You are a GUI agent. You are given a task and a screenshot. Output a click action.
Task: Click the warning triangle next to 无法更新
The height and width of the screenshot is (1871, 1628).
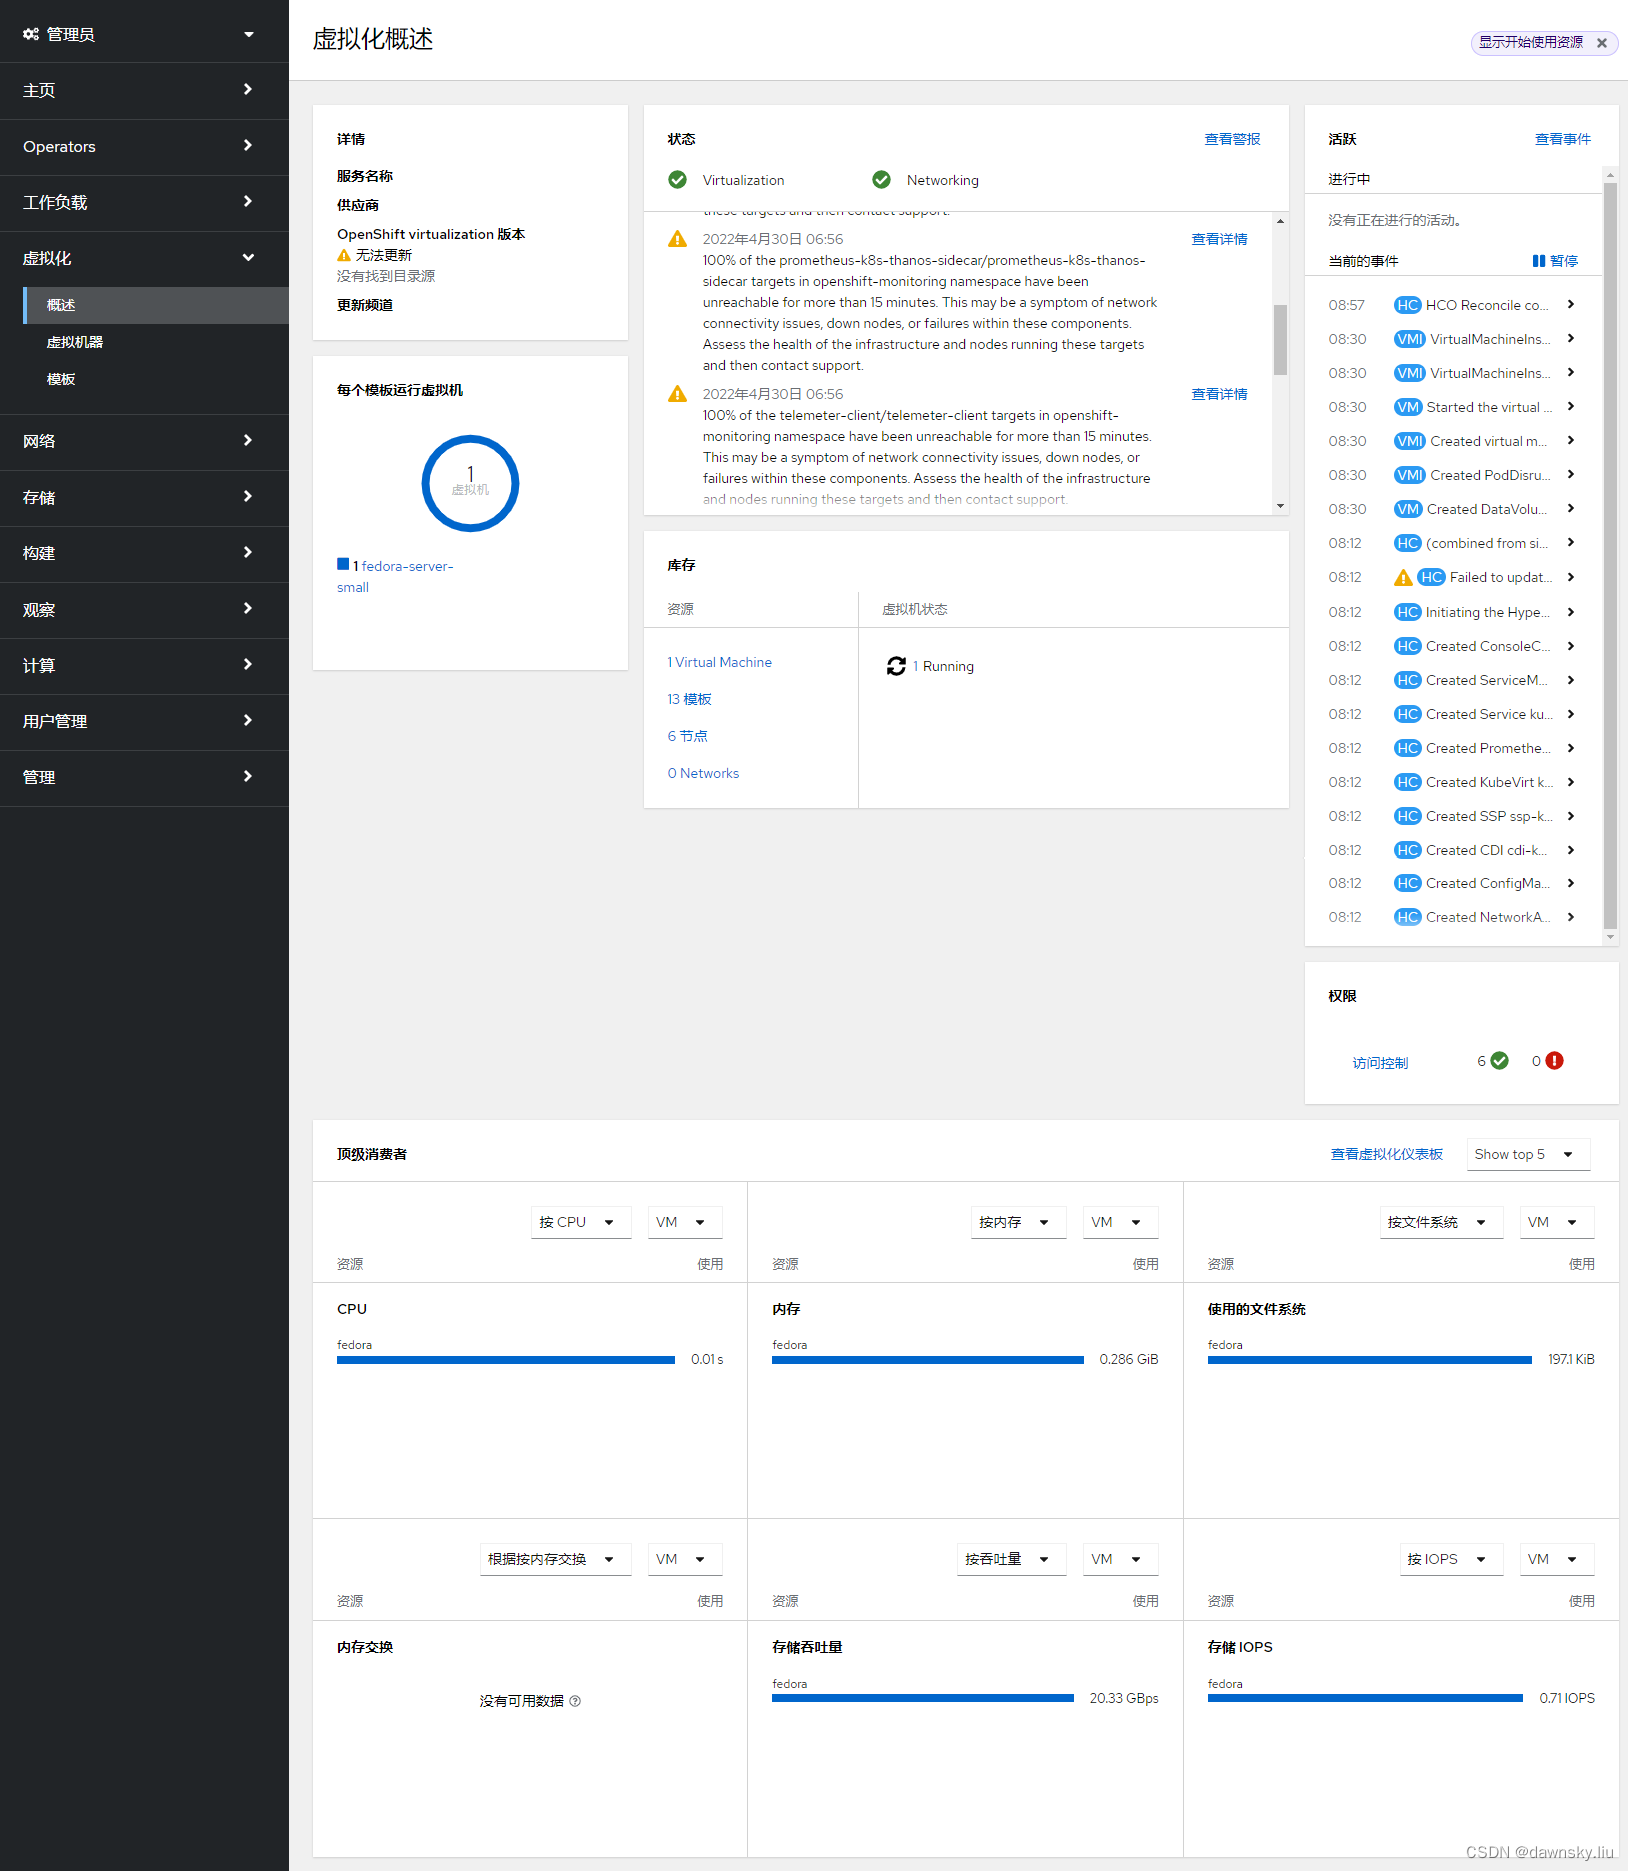(x=344, y=255)
